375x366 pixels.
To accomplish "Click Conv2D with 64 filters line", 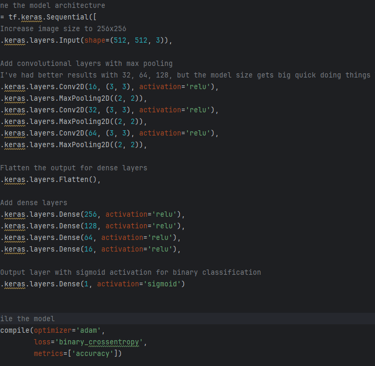I will pos(109,133).
